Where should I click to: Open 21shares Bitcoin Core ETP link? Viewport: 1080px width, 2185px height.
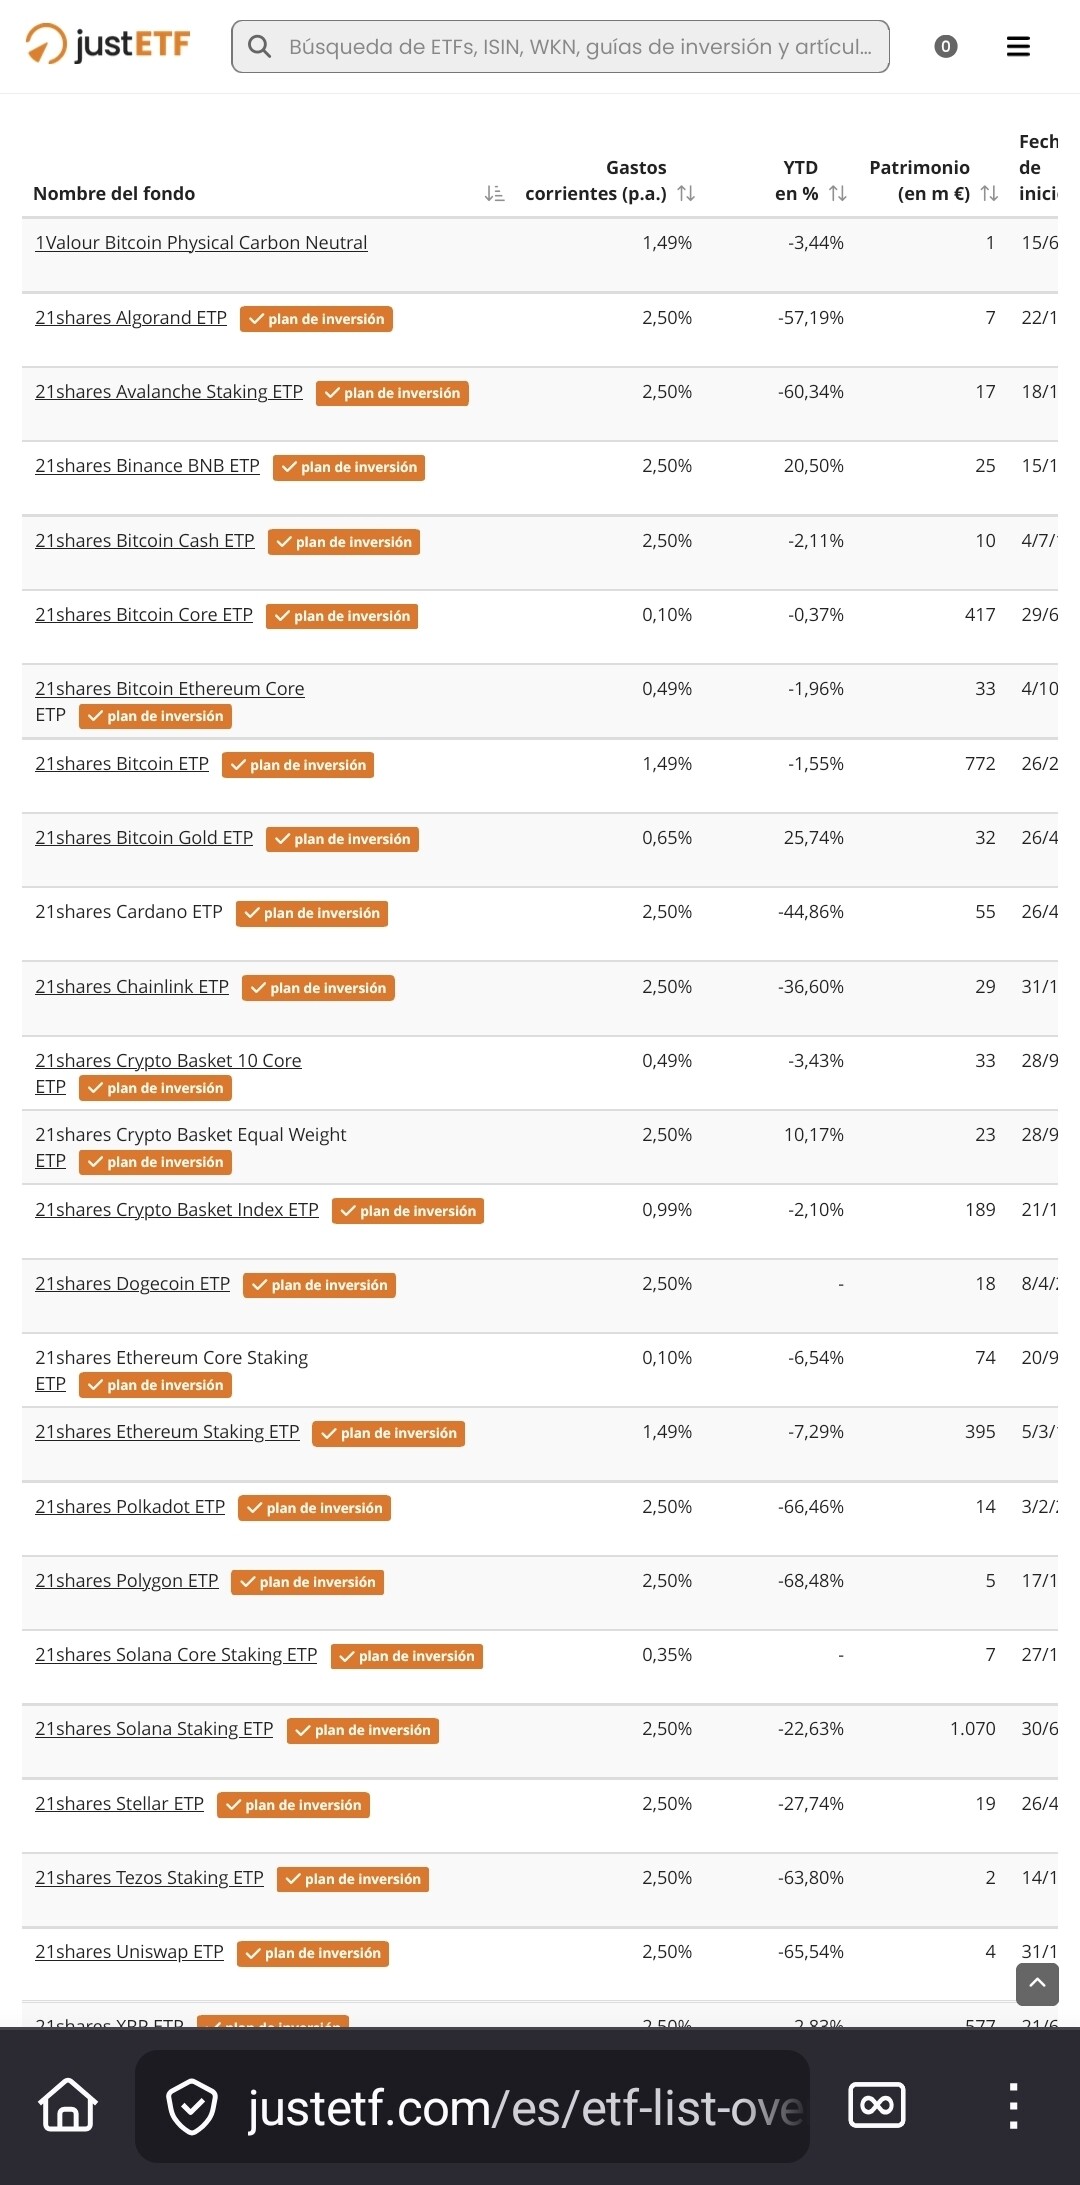point(144,615)
